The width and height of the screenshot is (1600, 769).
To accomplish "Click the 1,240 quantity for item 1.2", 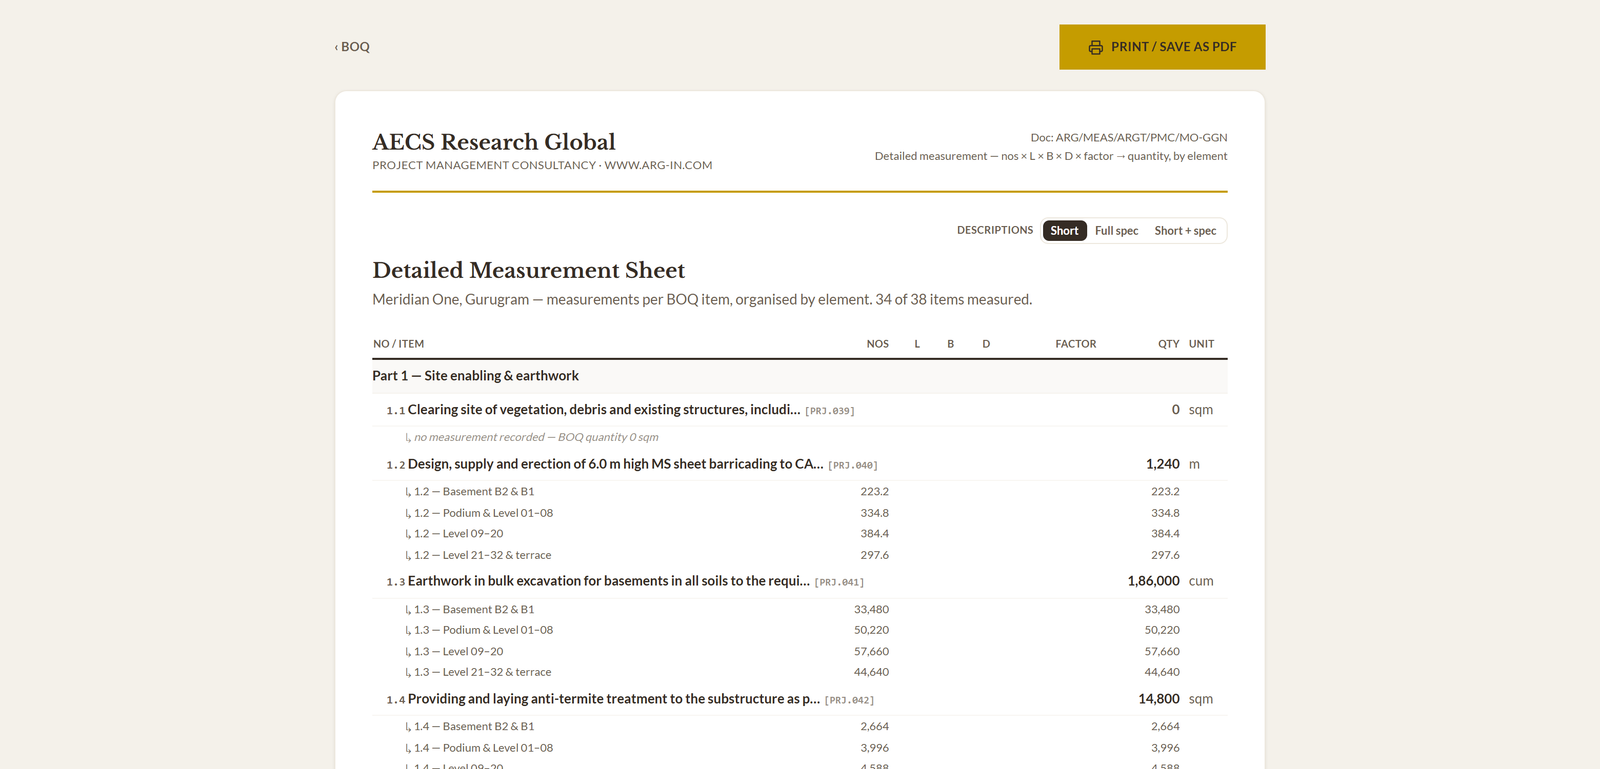I will coord(1162,464).
